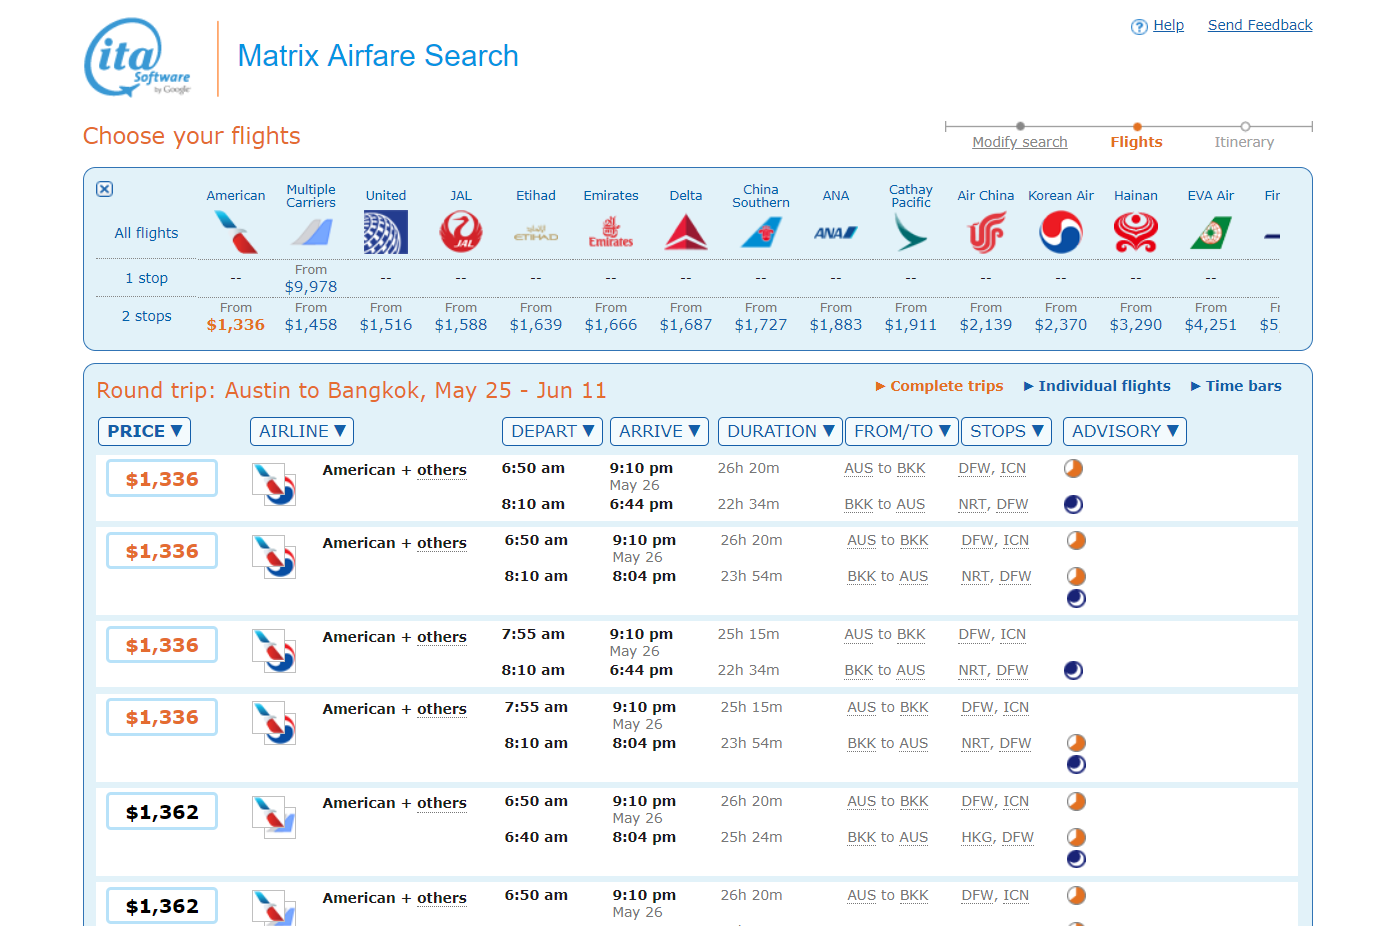Click HKG stop link in $1,362 result
Image resolution: width=1389 pixels, height=926 pixels.
click(x=977, y=837)
